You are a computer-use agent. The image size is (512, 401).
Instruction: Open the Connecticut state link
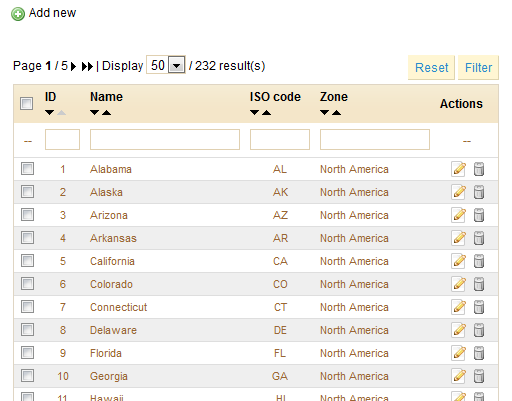point(118,307)
